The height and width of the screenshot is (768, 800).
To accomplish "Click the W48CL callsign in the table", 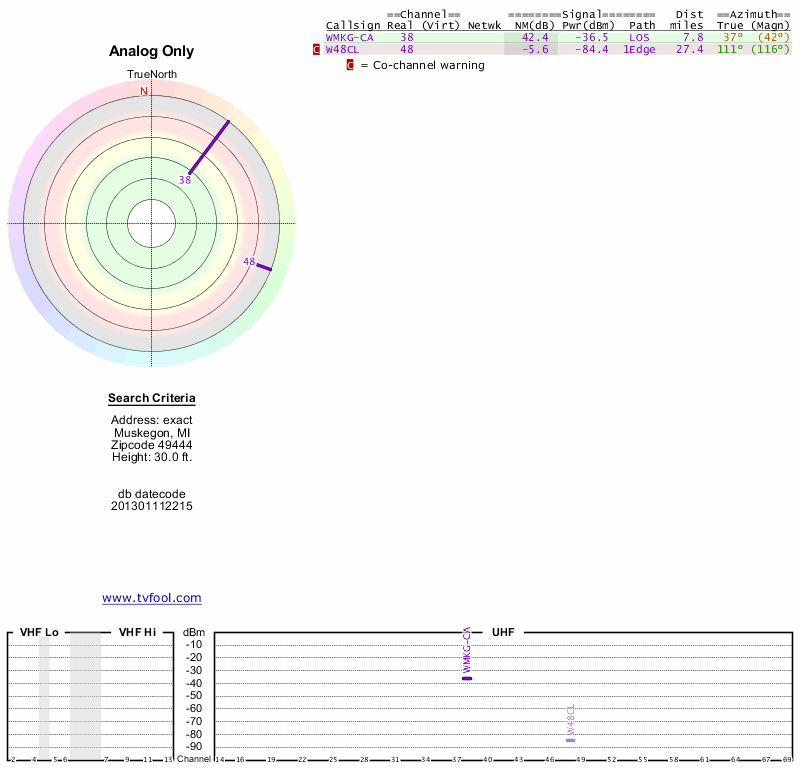I will tap(342, 49).
